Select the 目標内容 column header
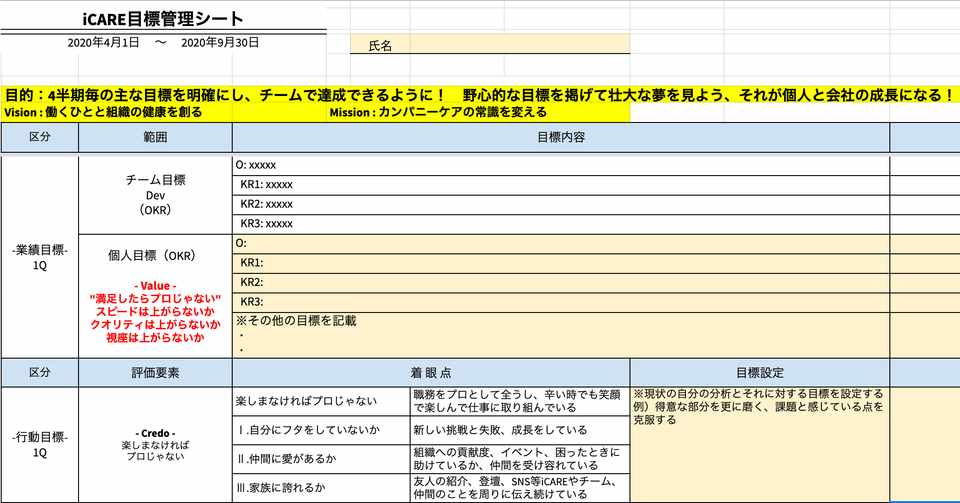The width and height of the screenshot is (960, 503). tap(561, 138)
